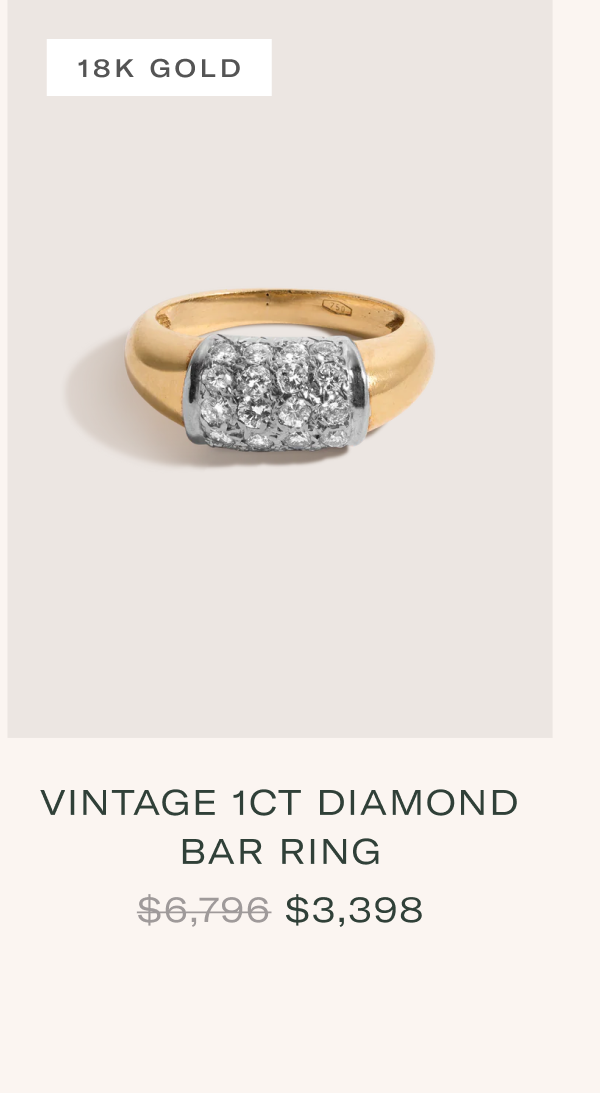This screenshot has height=1093, width=600.
Task: Select the $3,398 sale price
Action: (x=354, y=910)
